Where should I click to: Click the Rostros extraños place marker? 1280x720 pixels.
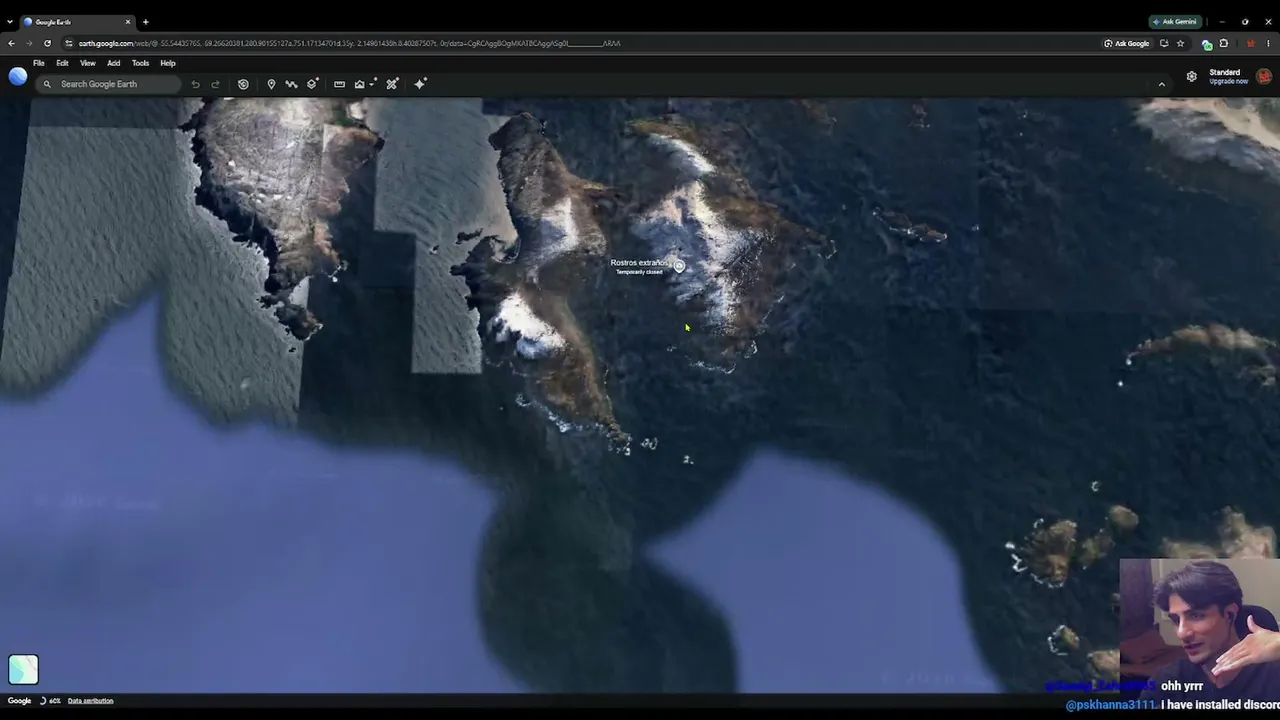coord(679,266)
